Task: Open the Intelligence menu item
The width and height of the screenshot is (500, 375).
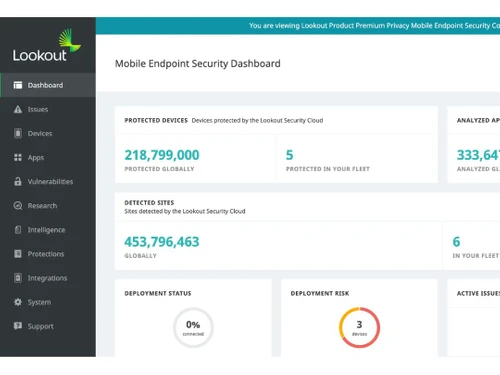Action: click(48, 230)
